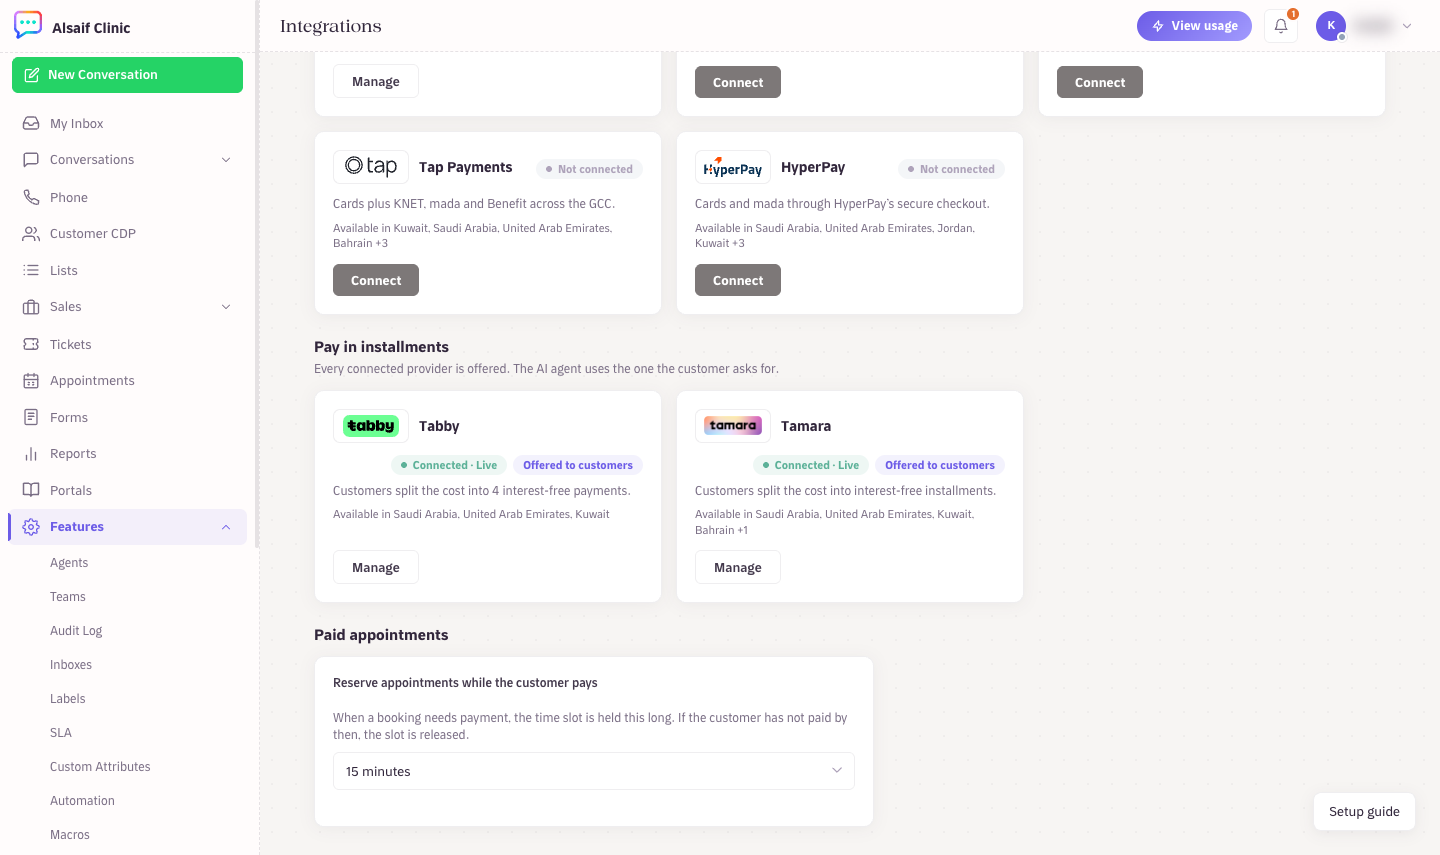1440x855 pixels.
Task: Click the Forms document icon
Action: [31, 417]
